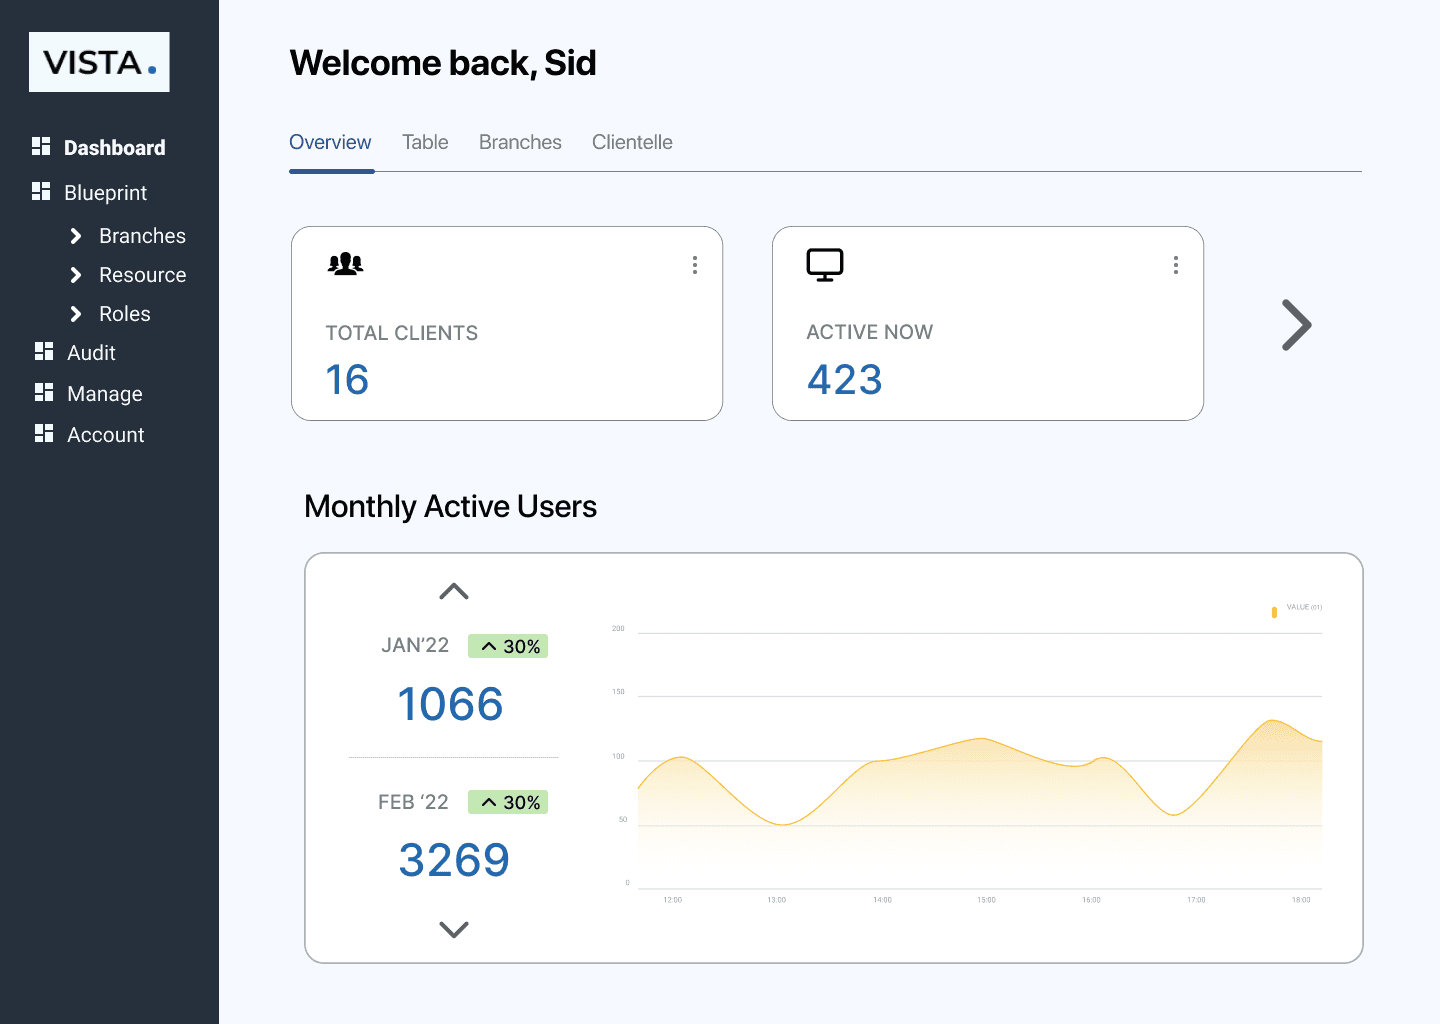Click the Active Now value 423
Screen dimensions: 1440x1024
tap(845, 380)
